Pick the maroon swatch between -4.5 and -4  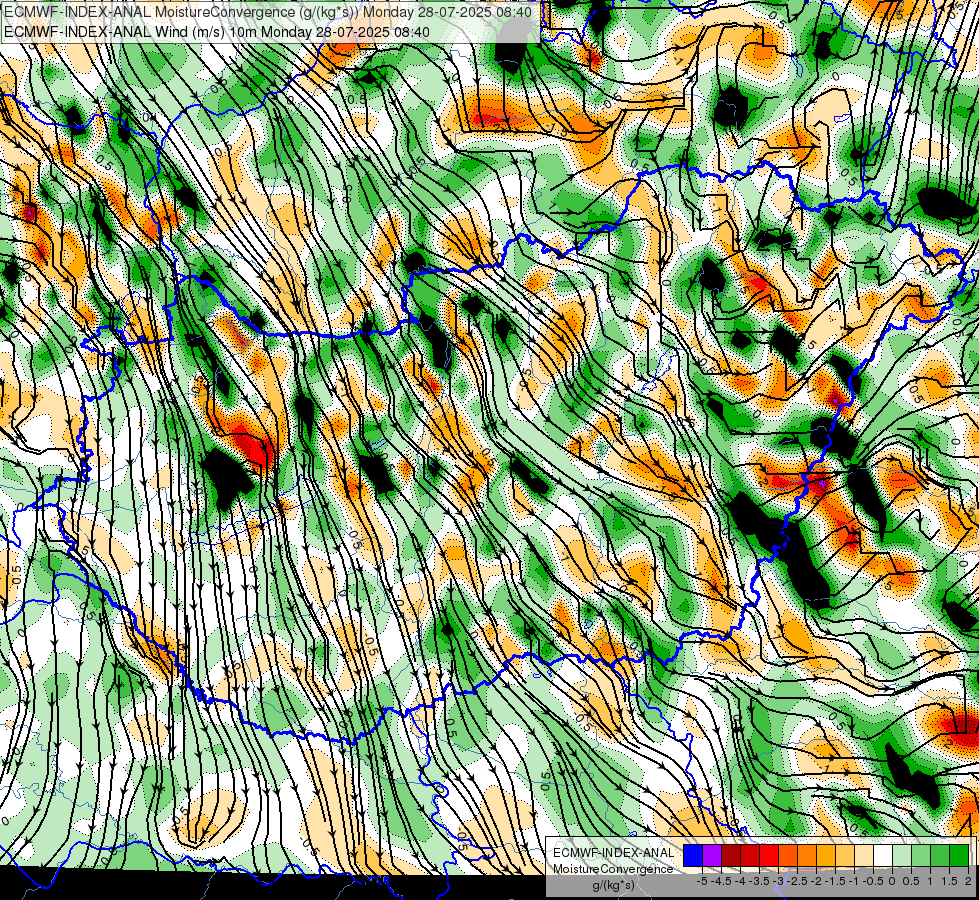click(x=731, y=856)
